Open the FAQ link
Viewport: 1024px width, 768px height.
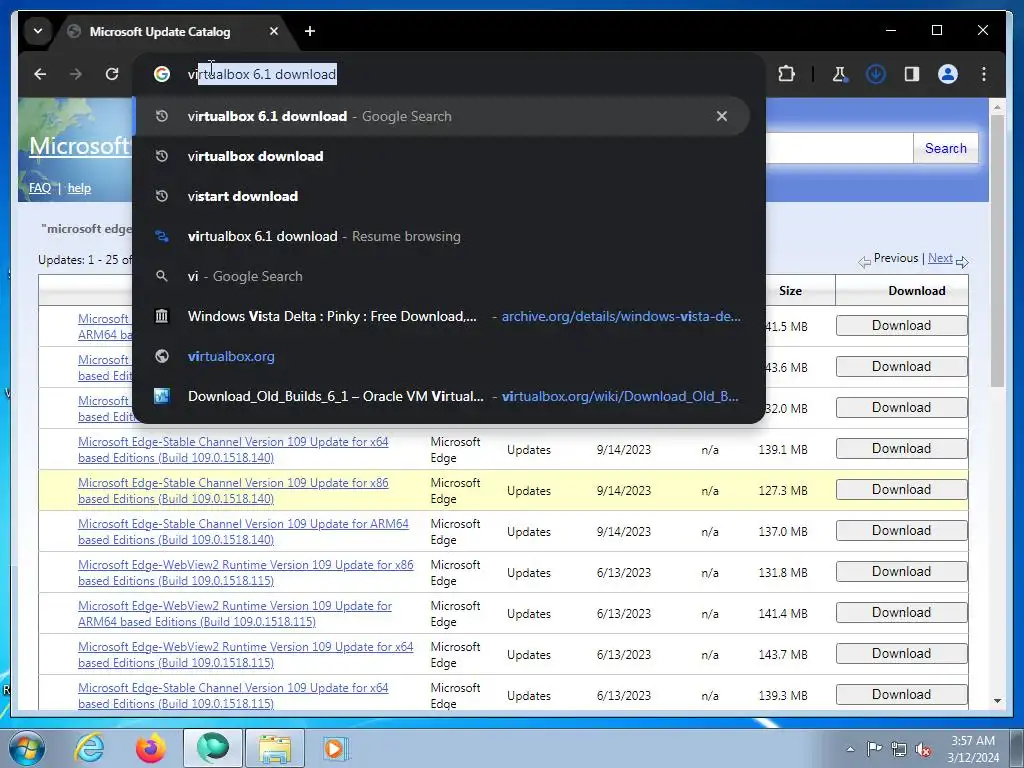40,188
